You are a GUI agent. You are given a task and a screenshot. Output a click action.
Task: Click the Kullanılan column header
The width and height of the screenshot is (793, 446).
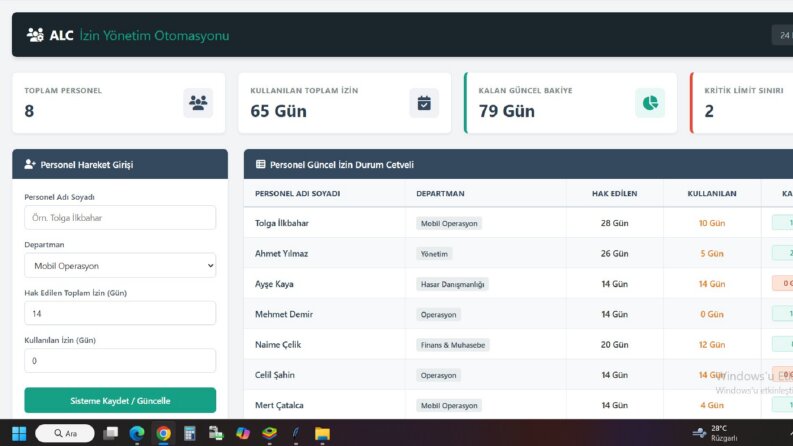[x=712, y=194]
